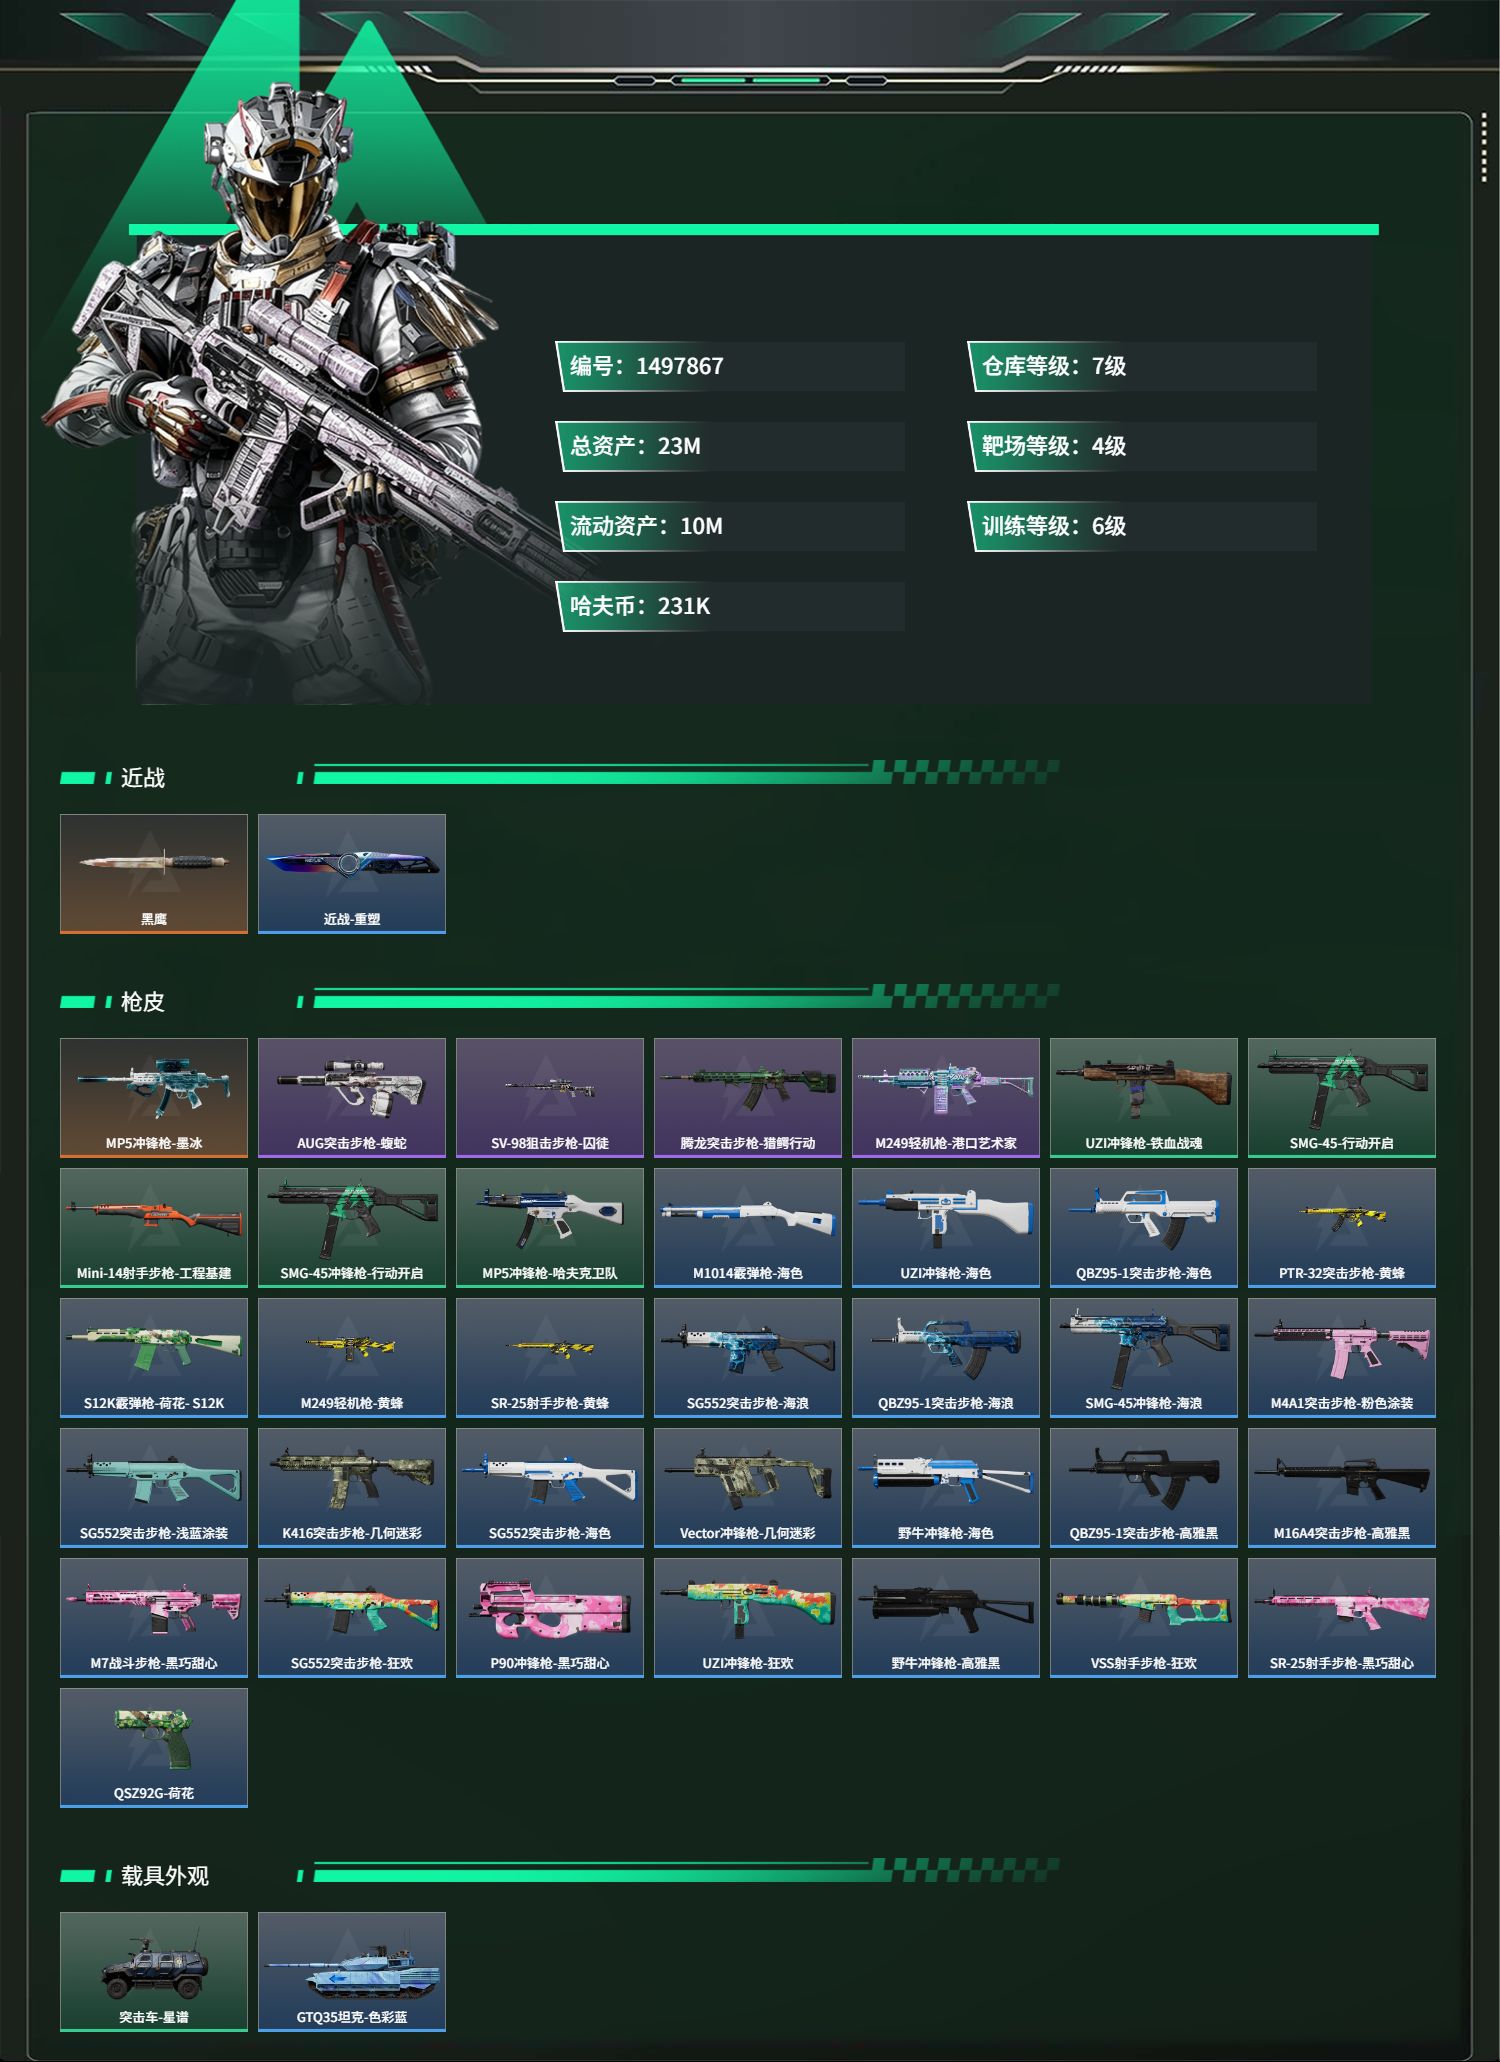The image size is (1500, 2062).
Task: Select the 腾龙突击步枪-猎鳄行动 skin card
Action: (x=748, y=1098)
